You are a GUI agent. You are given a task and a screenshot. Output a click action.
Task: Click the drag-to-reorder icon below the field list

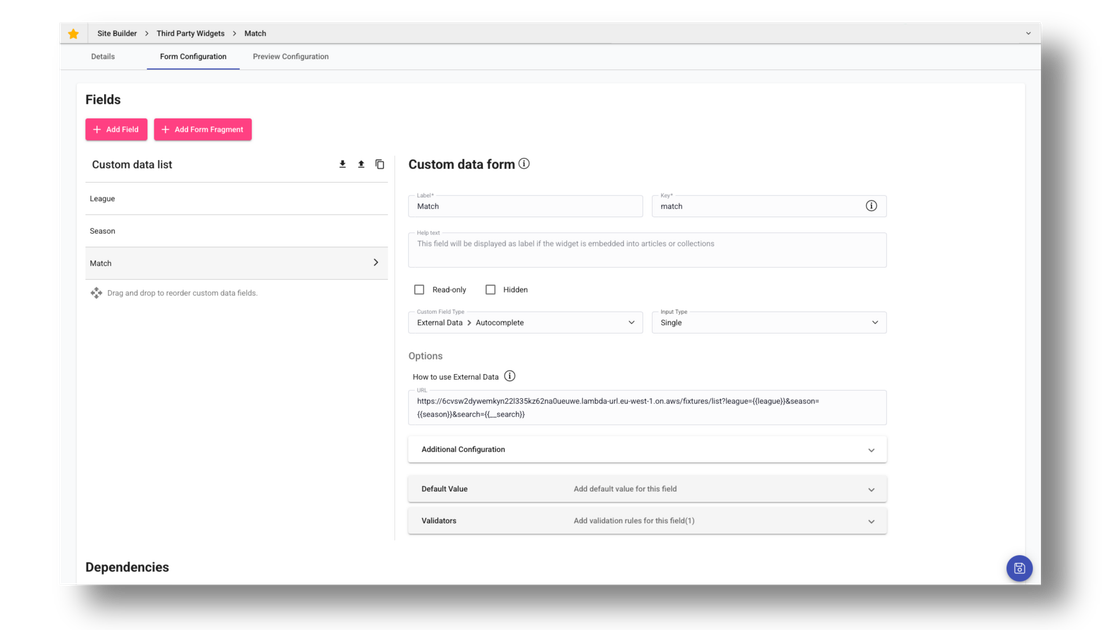click(96, 292)
